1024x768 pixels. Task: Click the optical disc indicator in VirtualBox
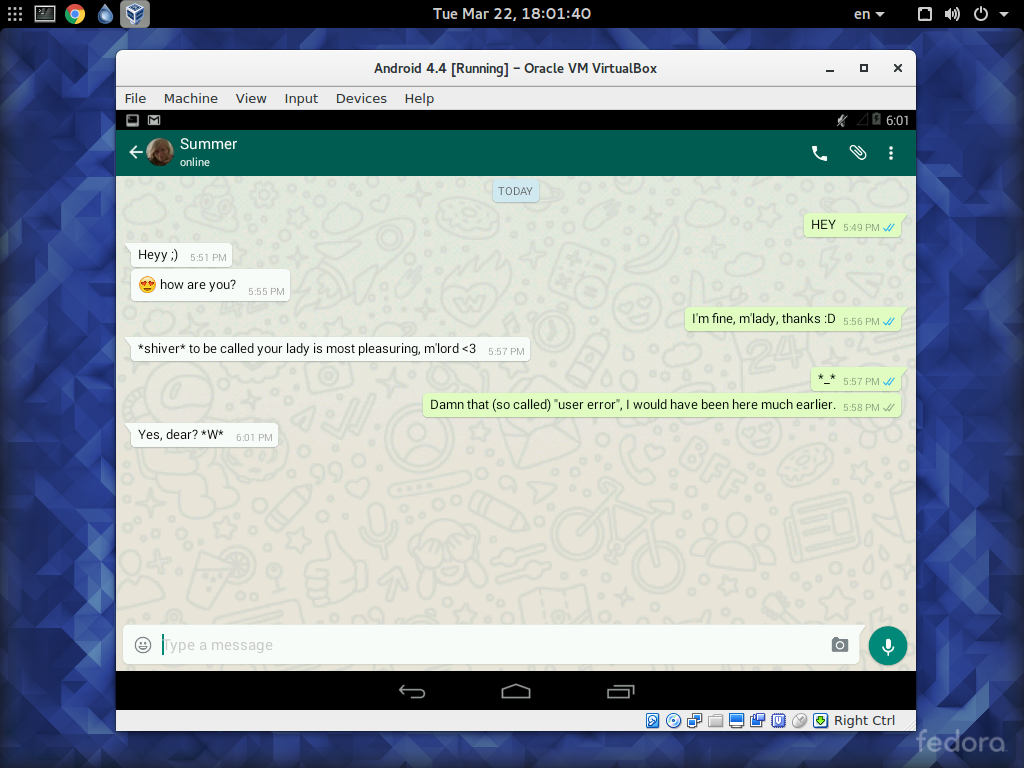pyautogui.click(x=673, y=720)
